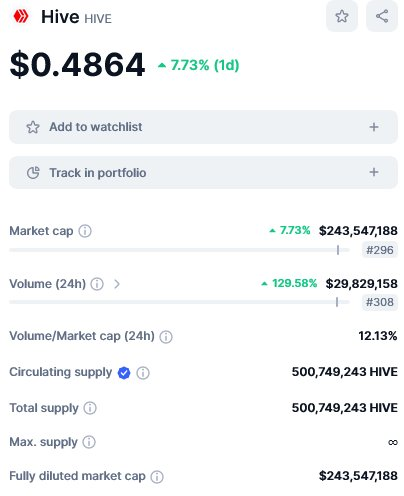Open Fully diluted market cap info icon

[157, 477]
